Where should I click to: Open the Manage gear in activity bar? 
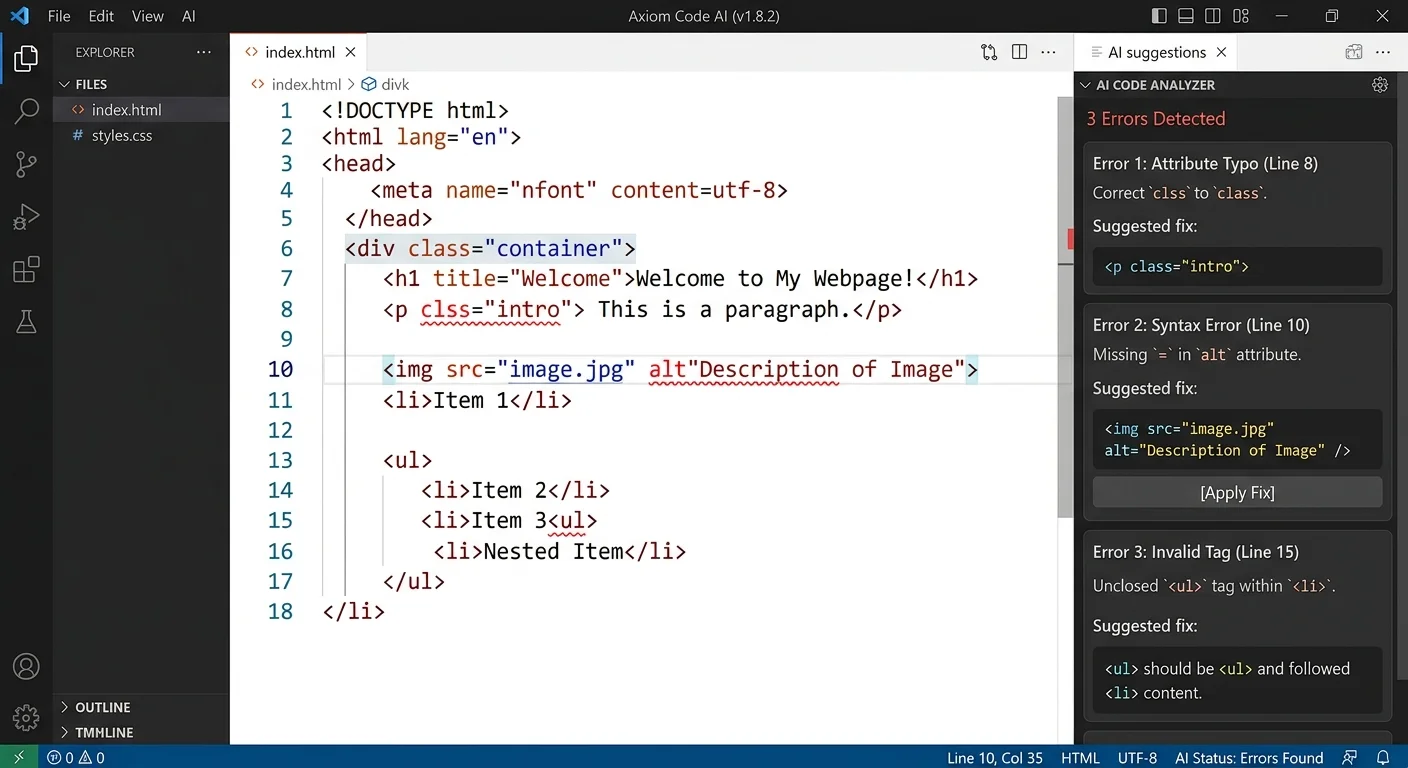26,717
